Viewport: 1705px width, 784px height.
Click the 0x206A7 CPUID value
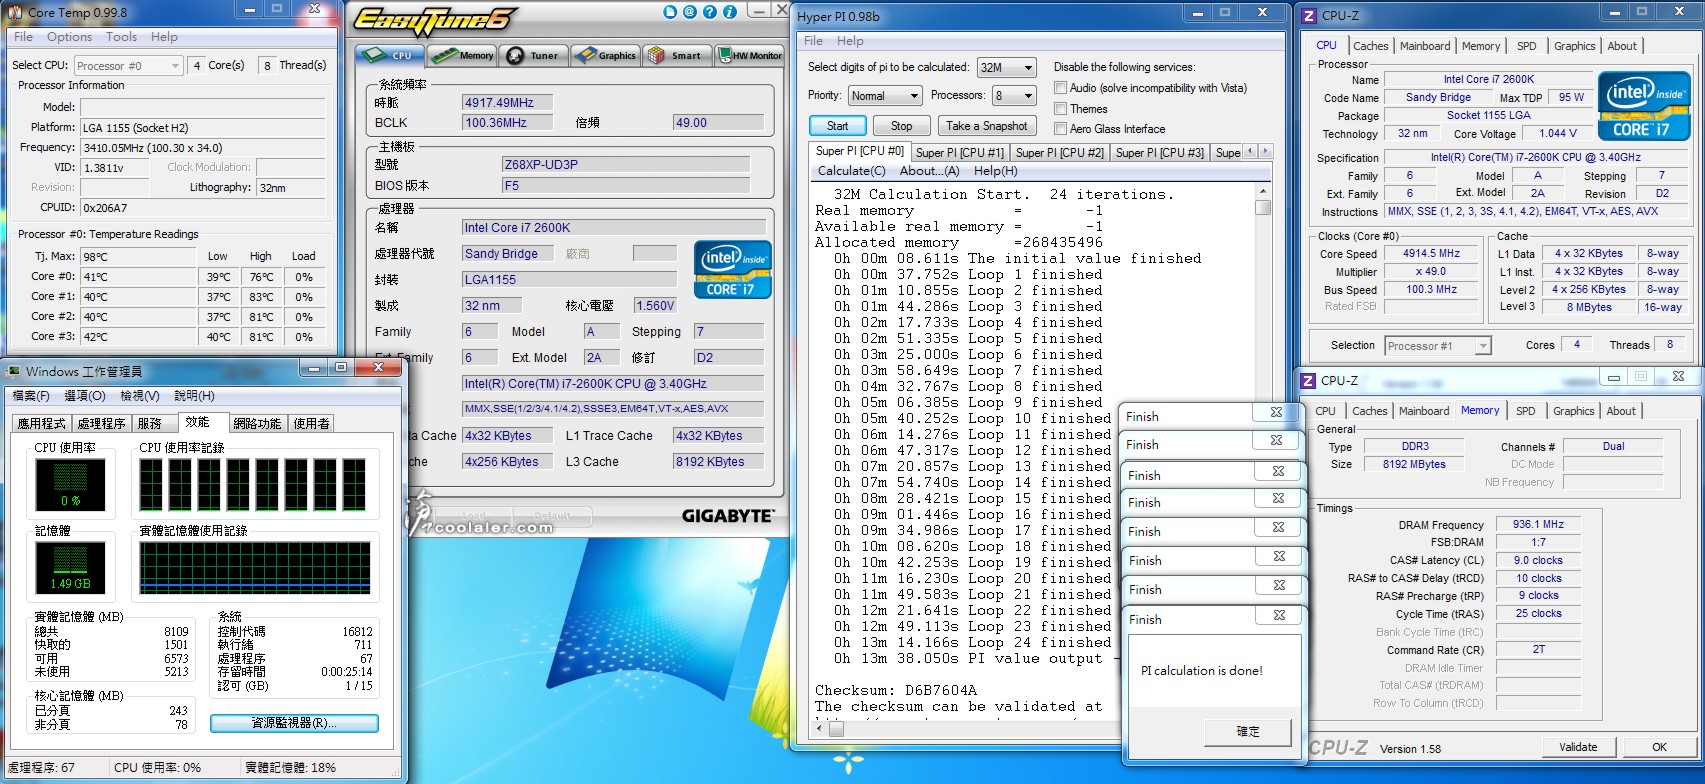coord(203,208)
